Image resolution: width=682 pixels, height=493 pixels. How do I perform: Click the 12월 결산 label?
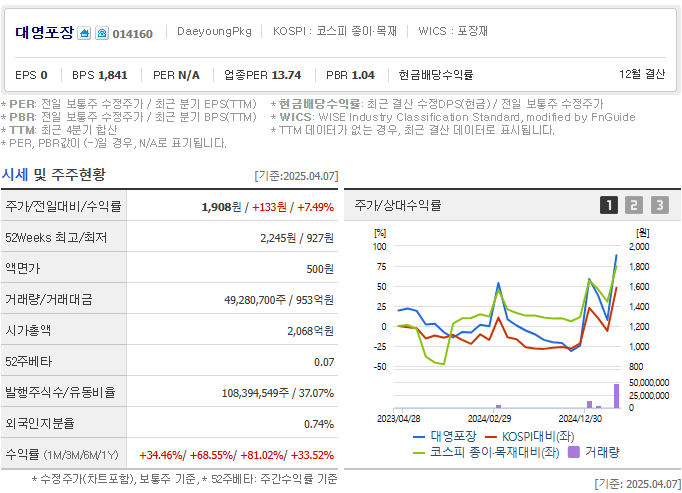(x=642, y=74)
